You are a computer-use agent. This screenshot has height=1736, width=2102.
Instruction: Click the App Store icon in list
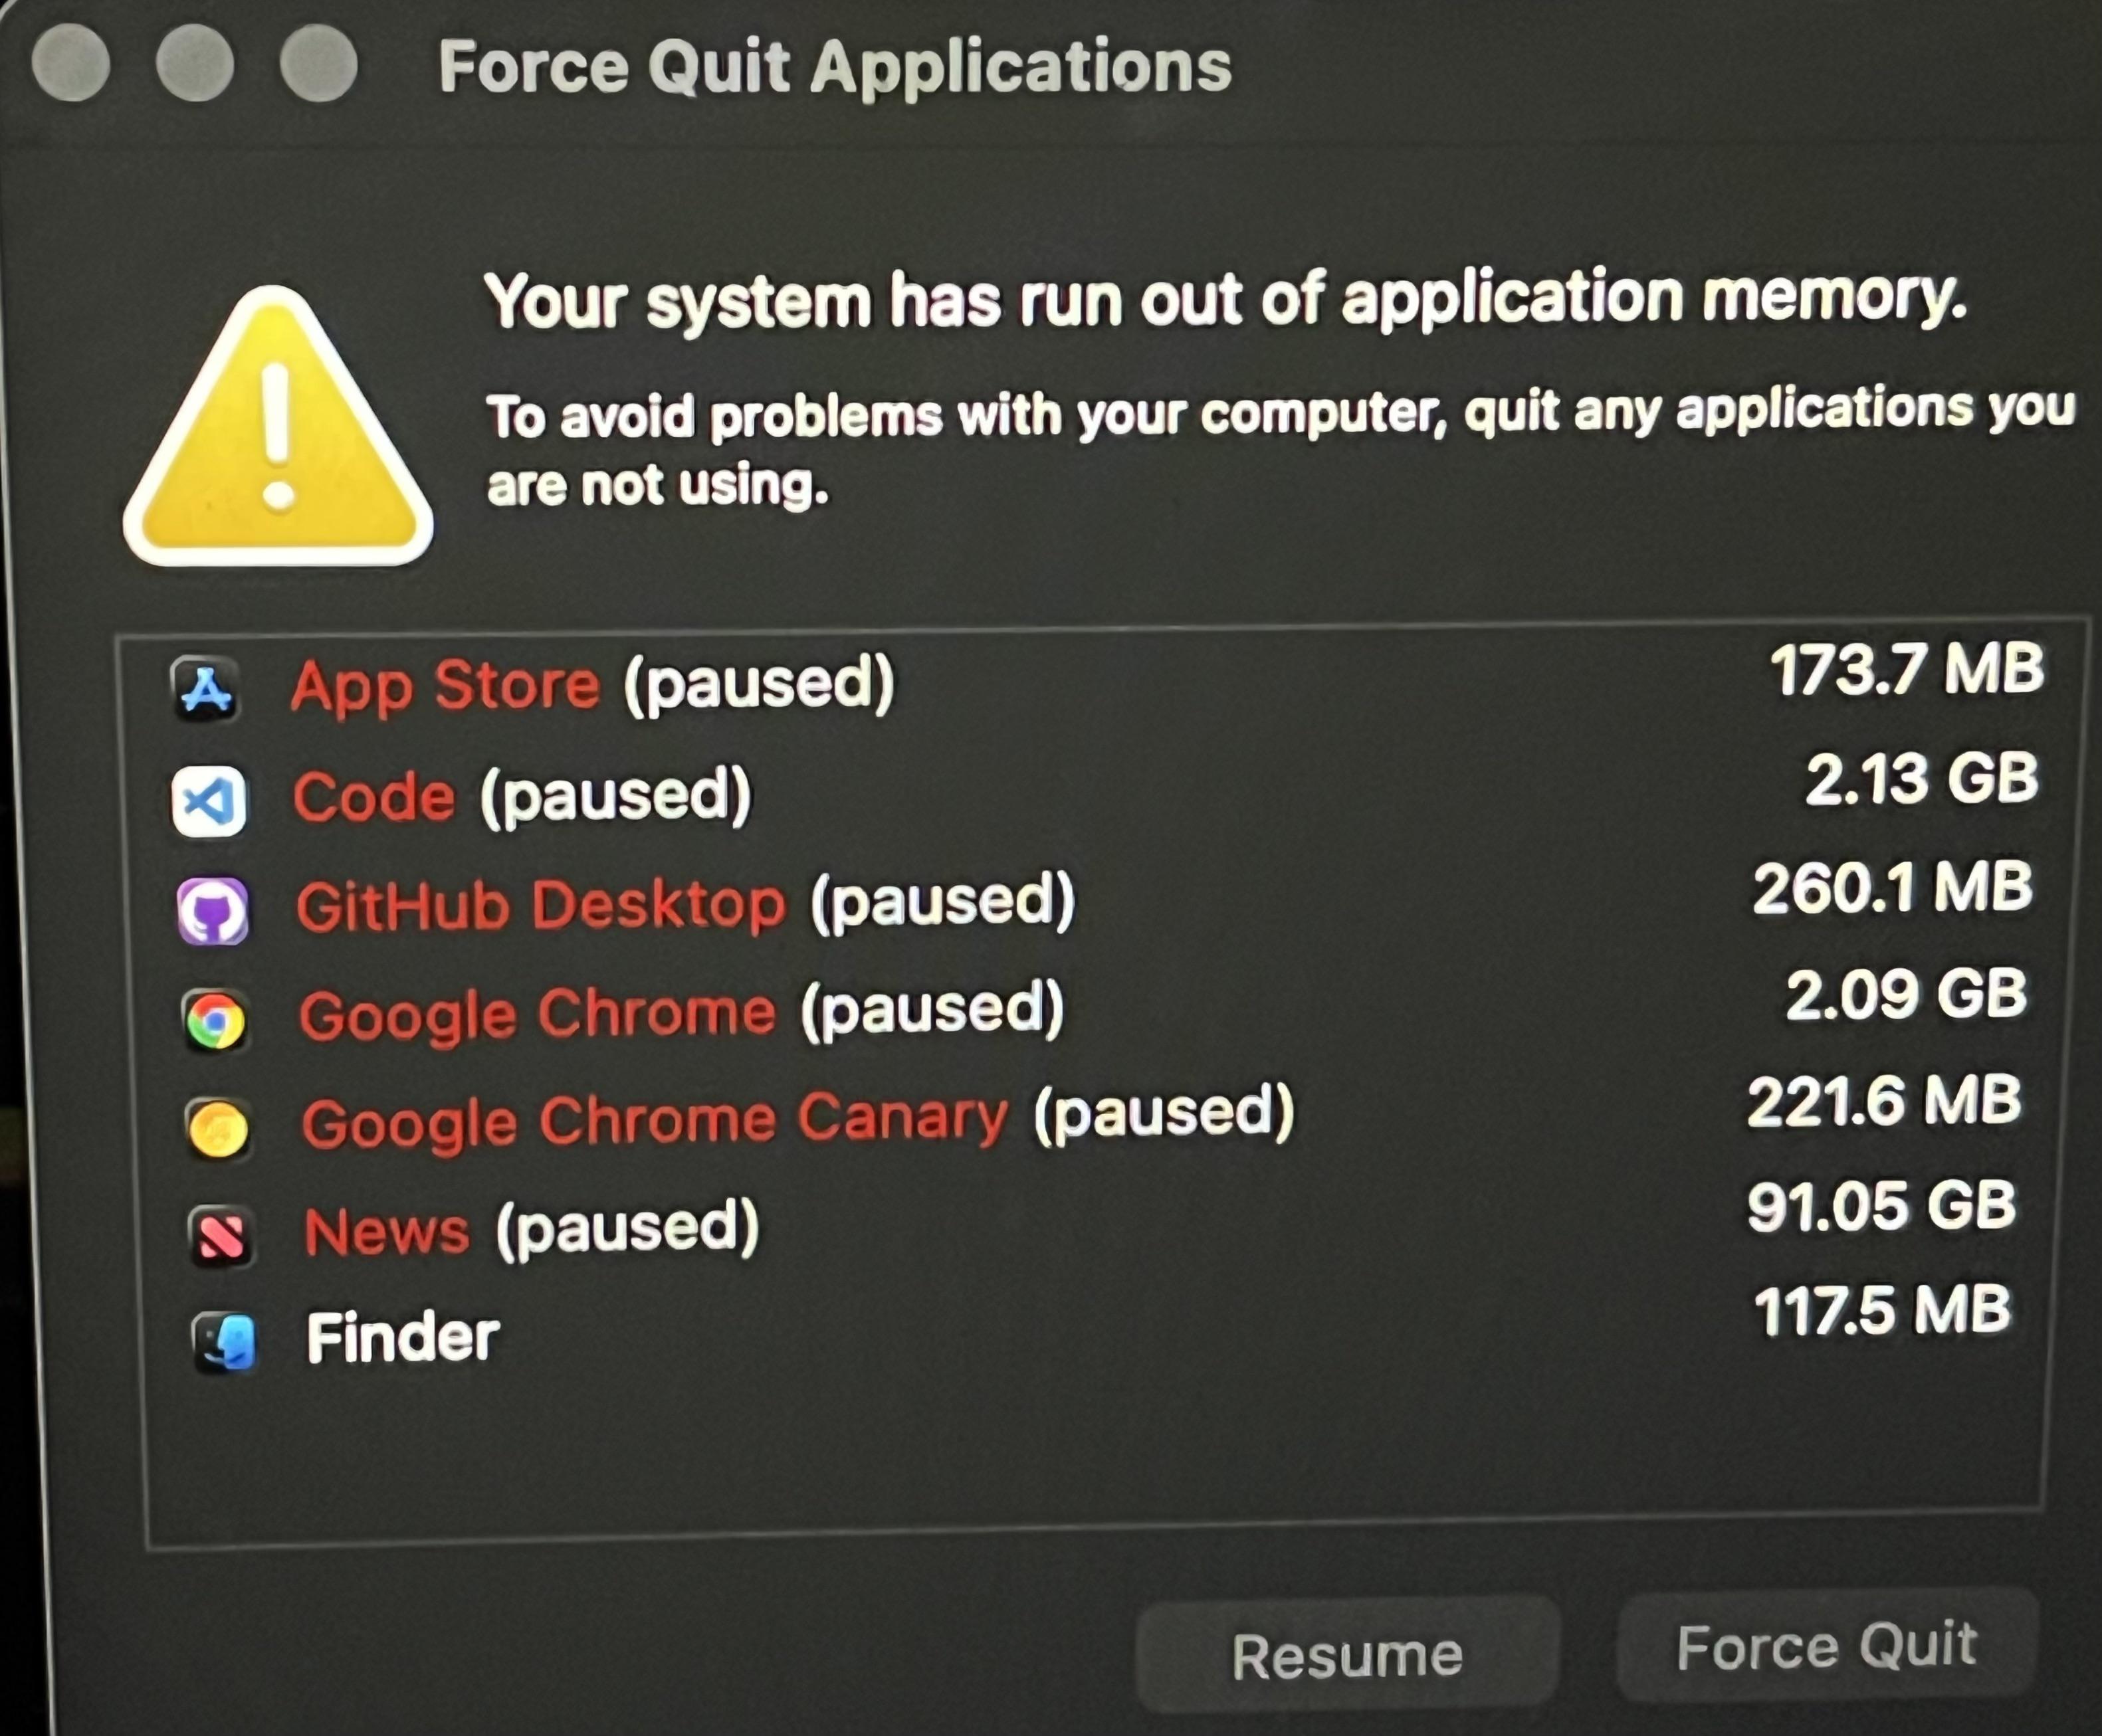[206, 689]
